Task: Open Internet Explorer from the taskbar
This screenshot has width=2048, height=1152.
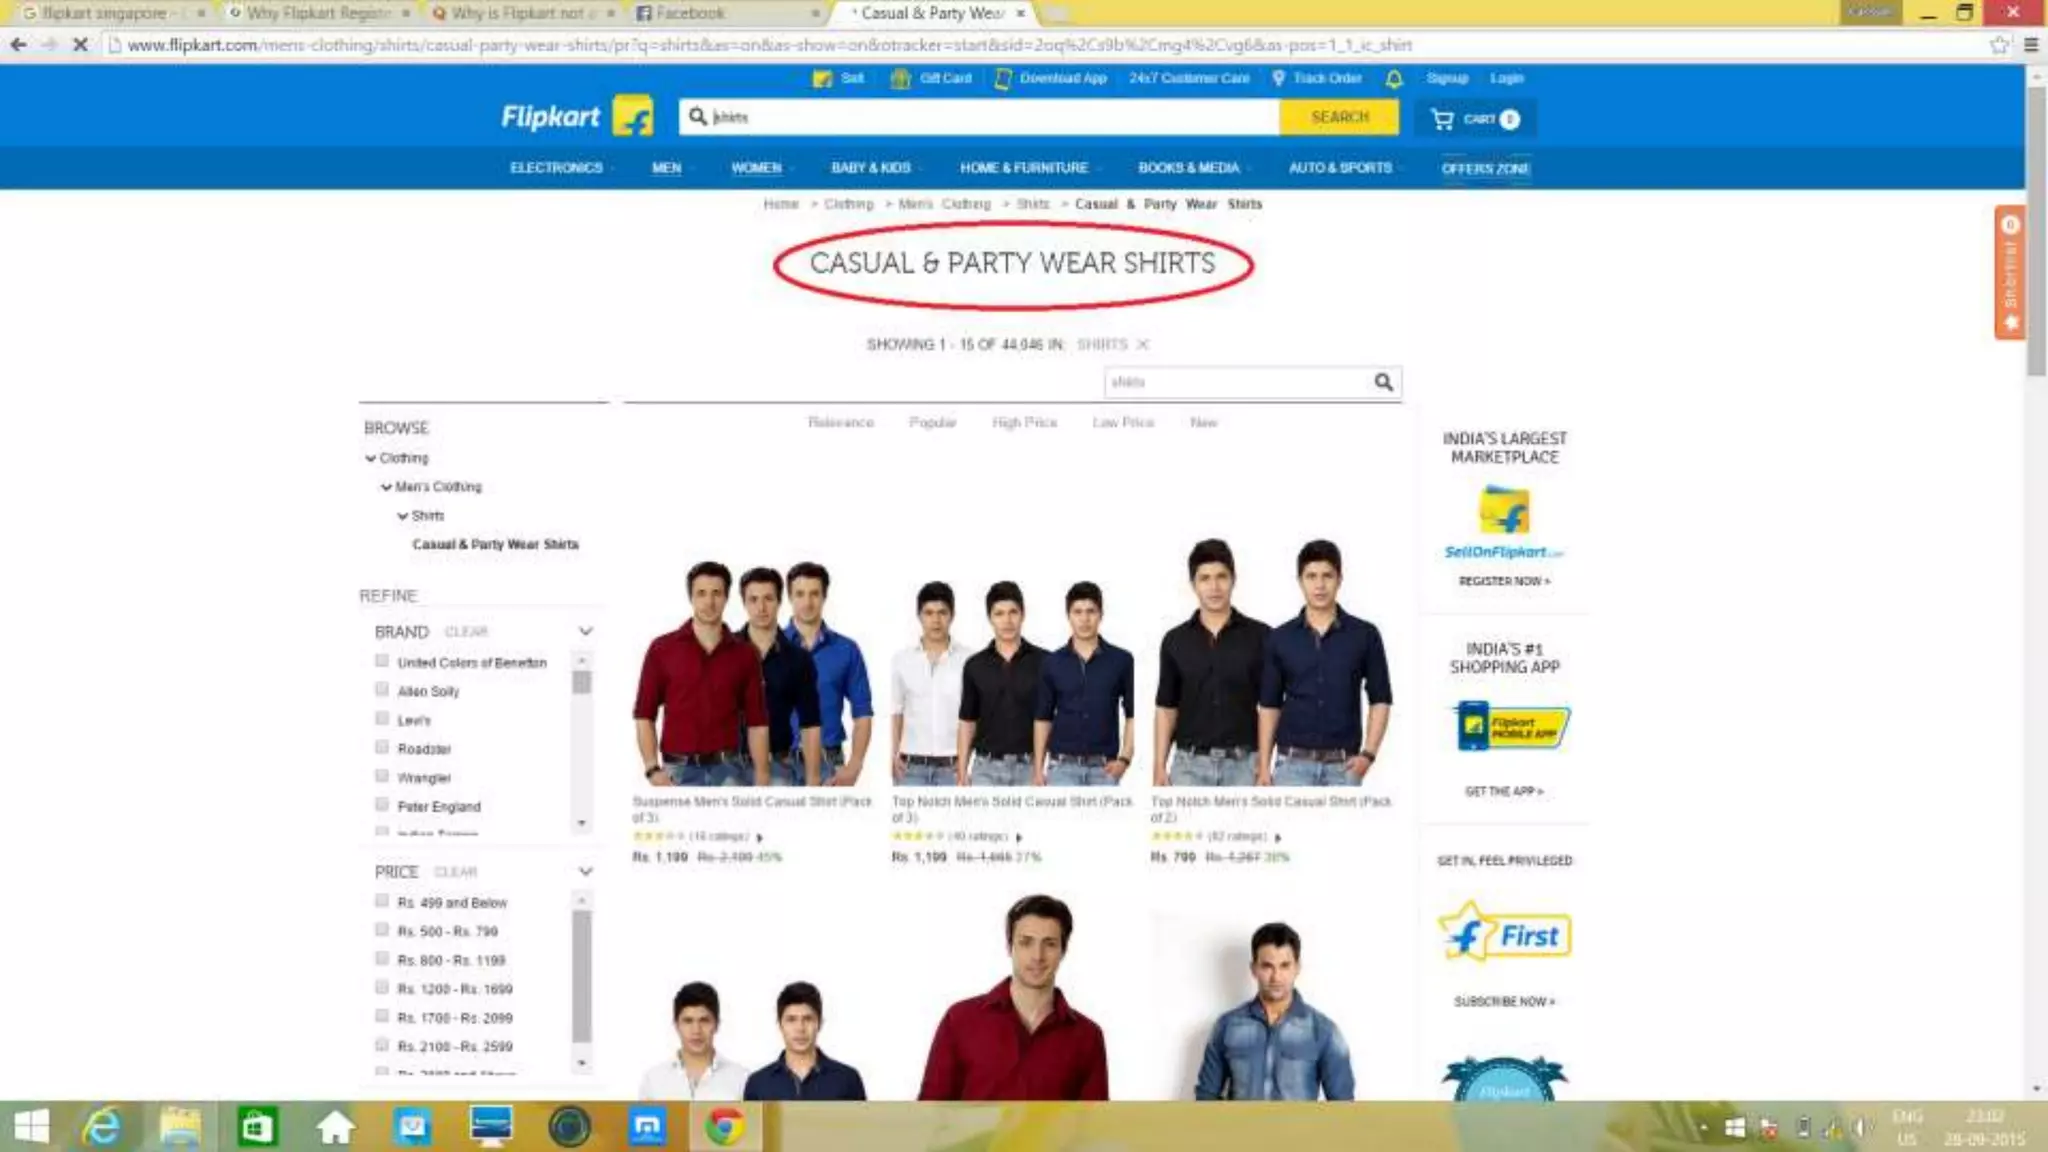Action: point(101,1127)
